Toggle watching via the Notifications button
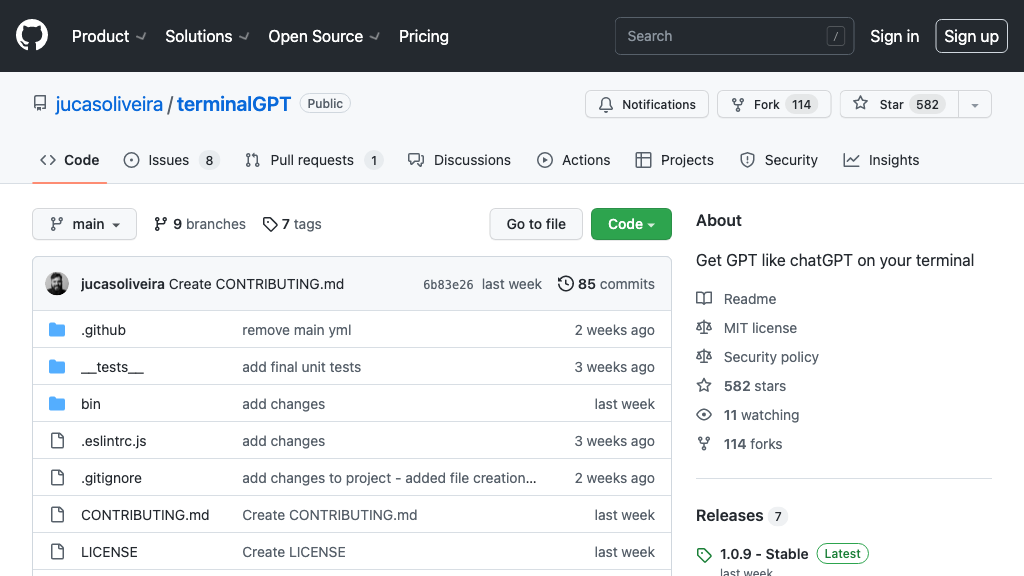This screenshot has width=1024, height=576. pyautogui.click(x=646, y=104)
